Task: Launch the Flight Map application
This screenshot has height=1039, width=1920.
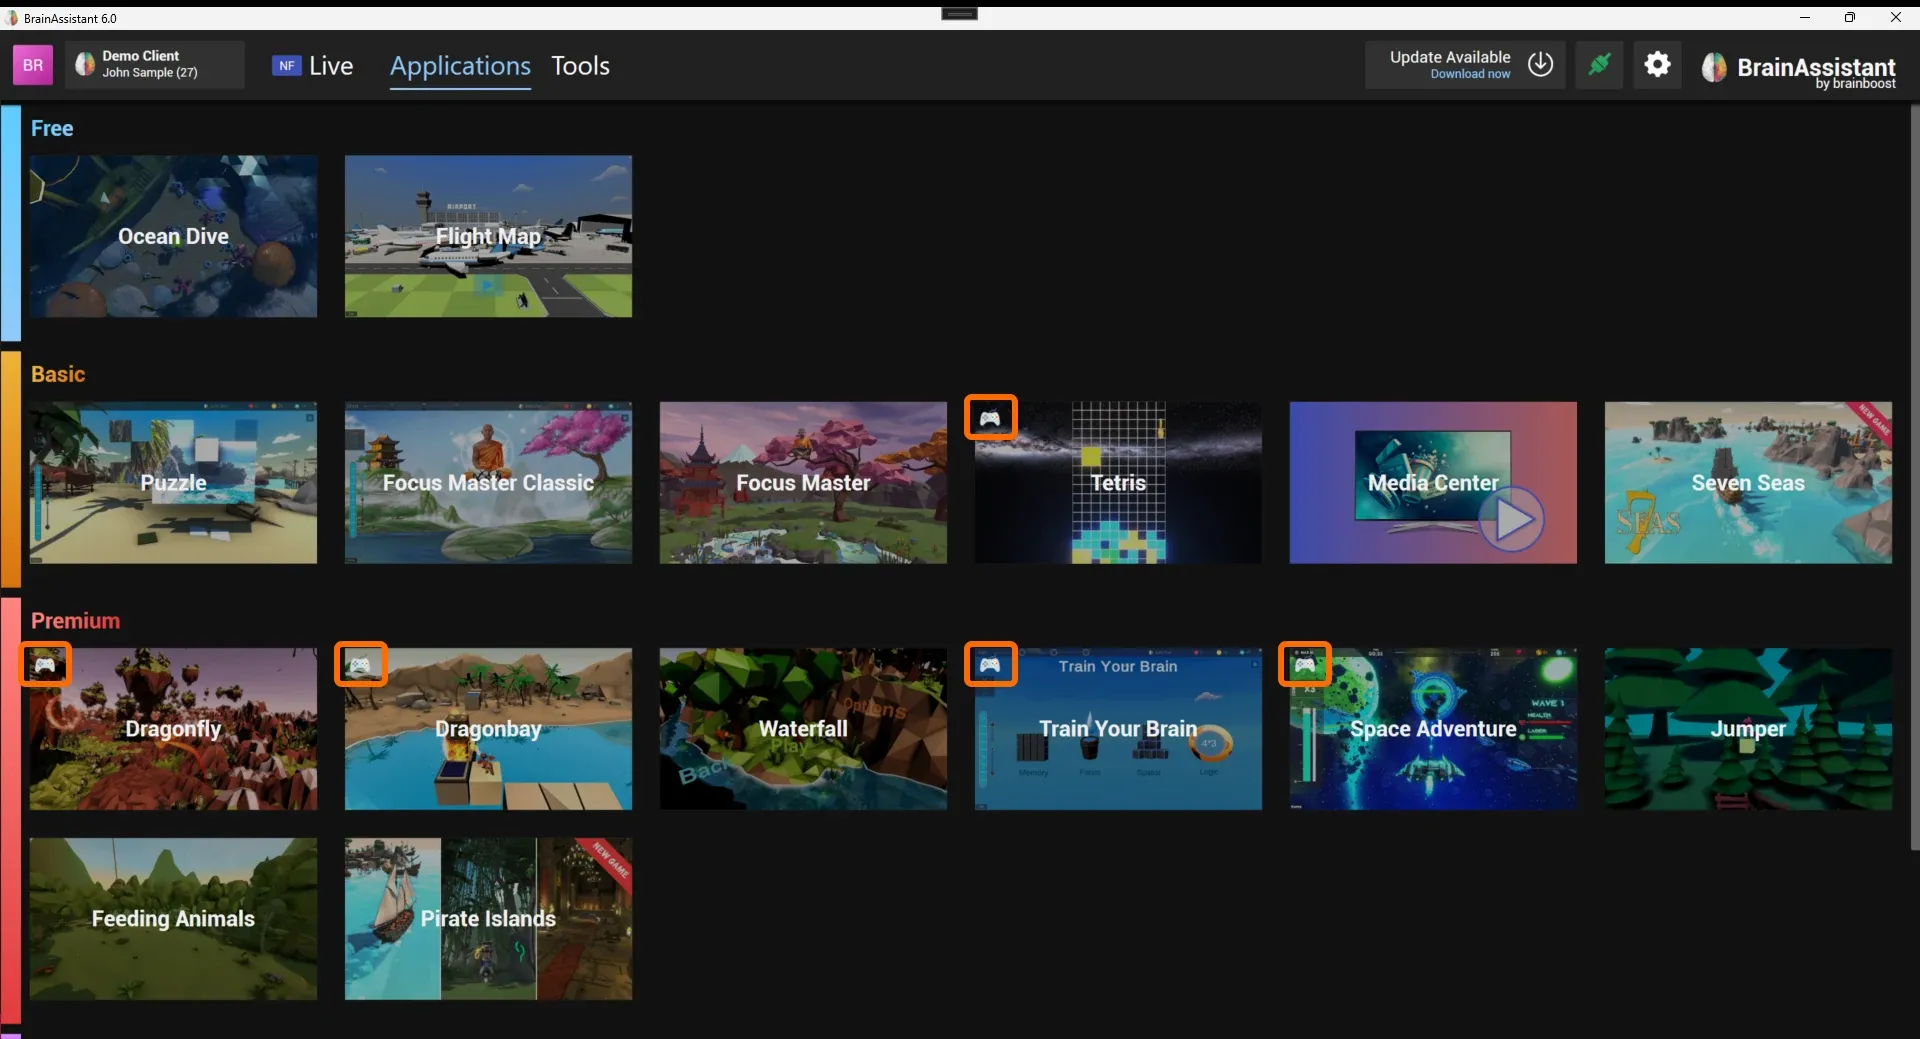Action: [488, 236]
